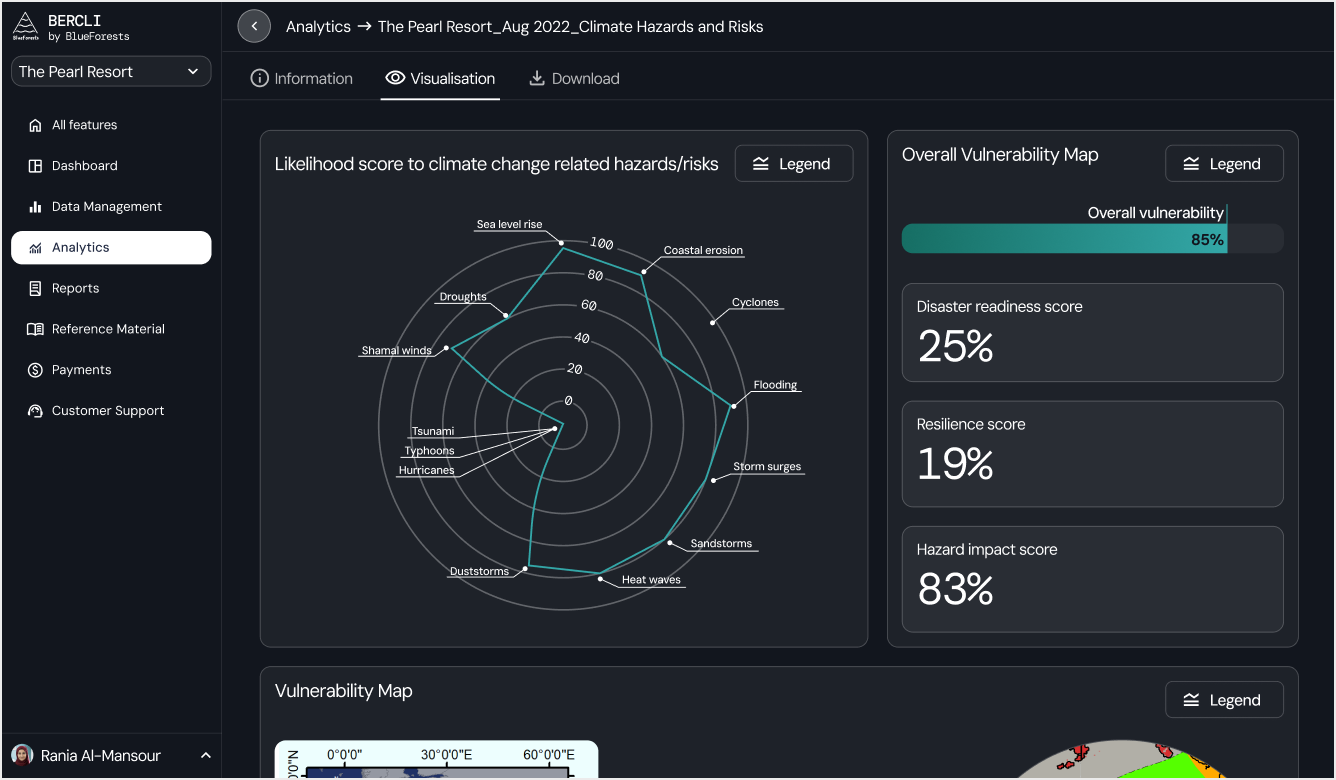Click the Coastal erosion radar label
The image size is (1336, 780).
click(703, 250)
